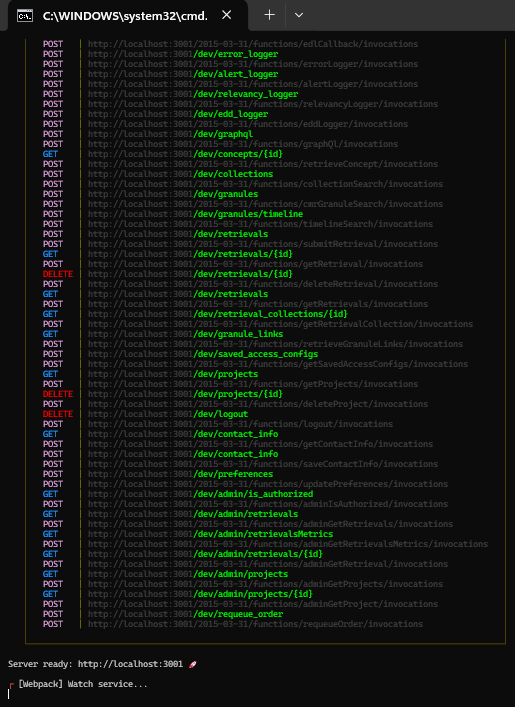
Task: Click the /dev/error_logger endpoint URL
Action: click(183, 54)
